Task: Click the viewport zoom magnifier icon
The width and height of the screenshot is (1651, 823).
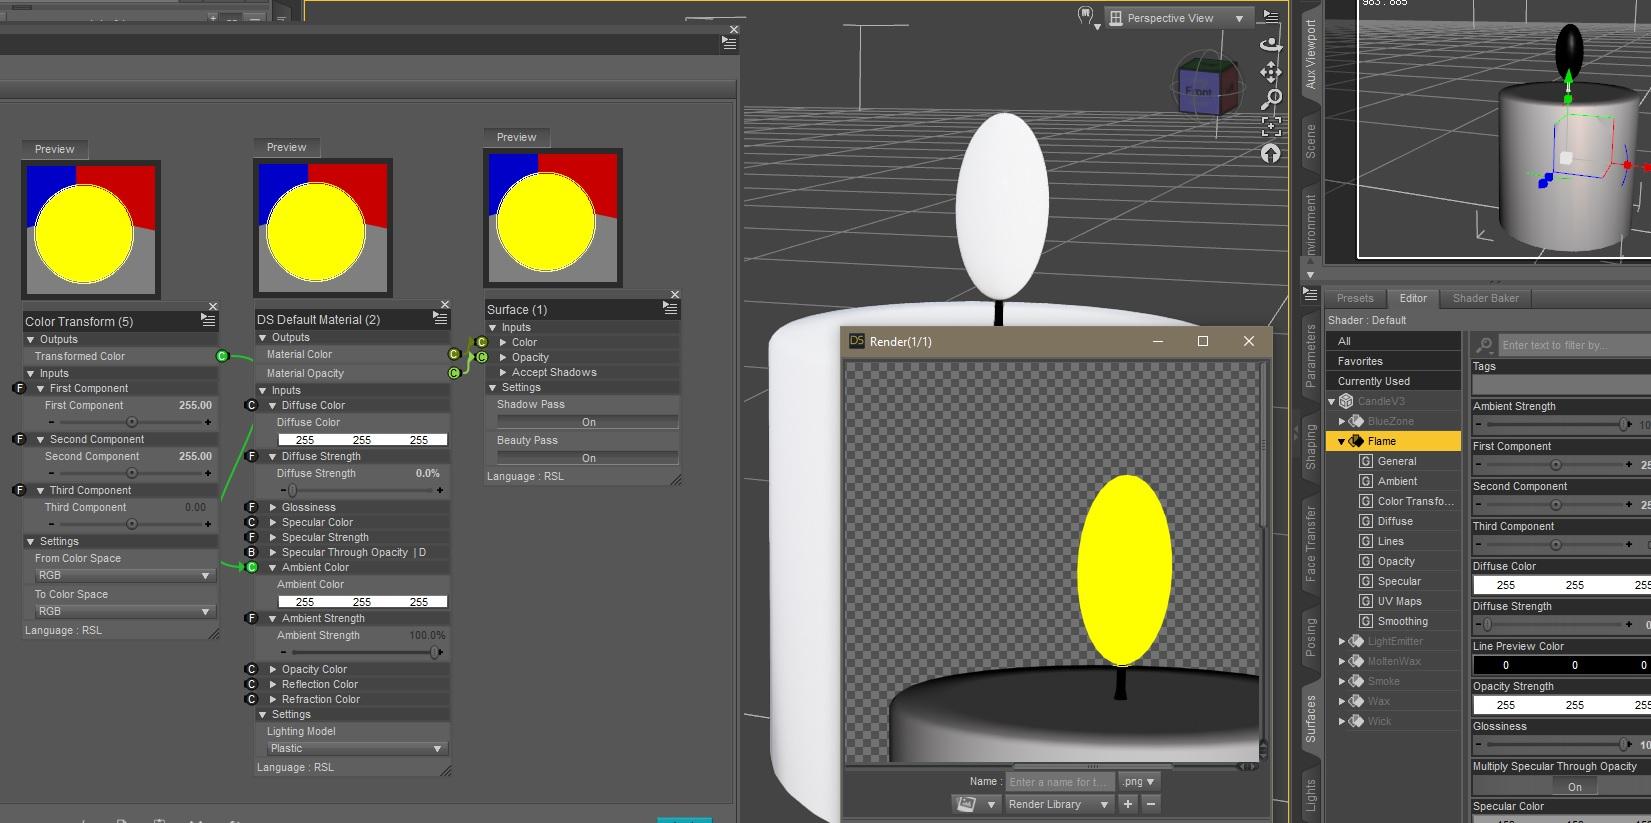Action: click(x=1271, y=99)
